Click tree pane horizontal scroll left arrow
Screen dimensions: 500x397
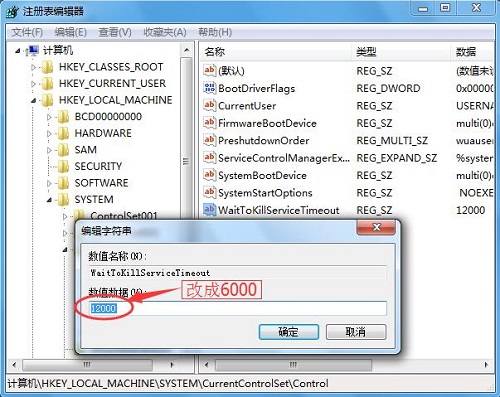coord(14,365)
